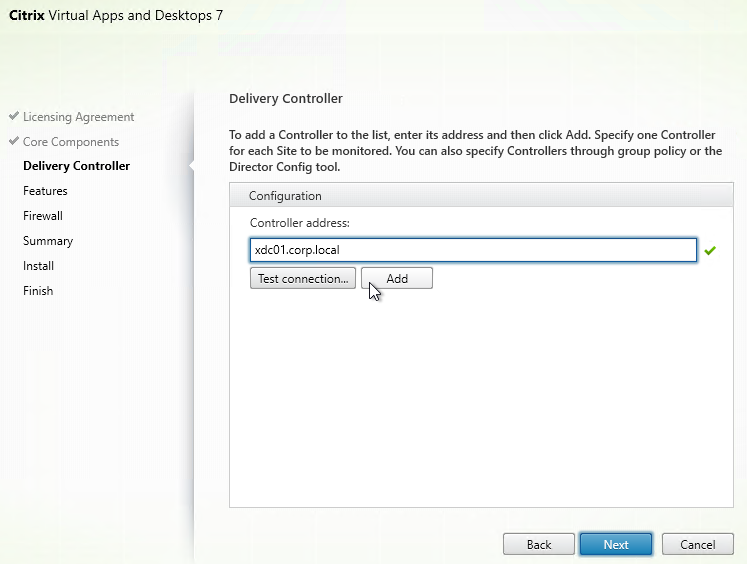Select Core Components step
This screenshot has width=747, height=564.
point(71,142)
